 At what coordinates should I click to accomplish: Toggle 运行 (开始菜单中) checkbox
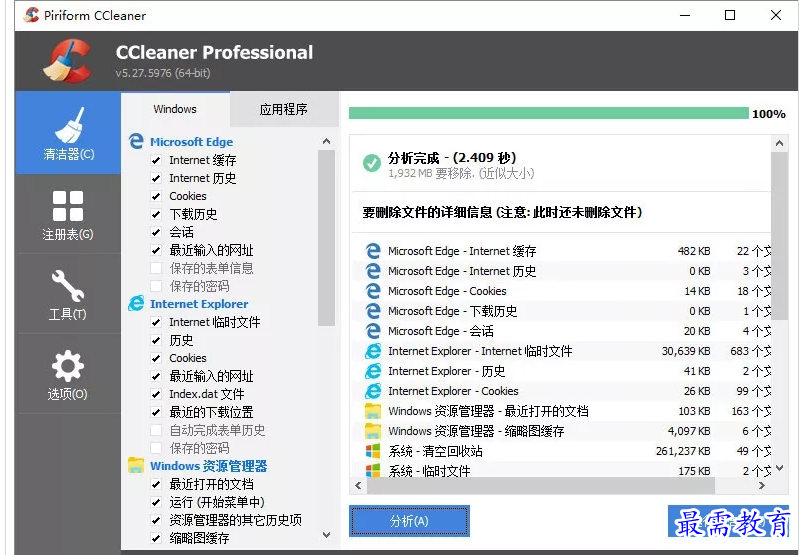pyautogui.click(x=156, y=502)
